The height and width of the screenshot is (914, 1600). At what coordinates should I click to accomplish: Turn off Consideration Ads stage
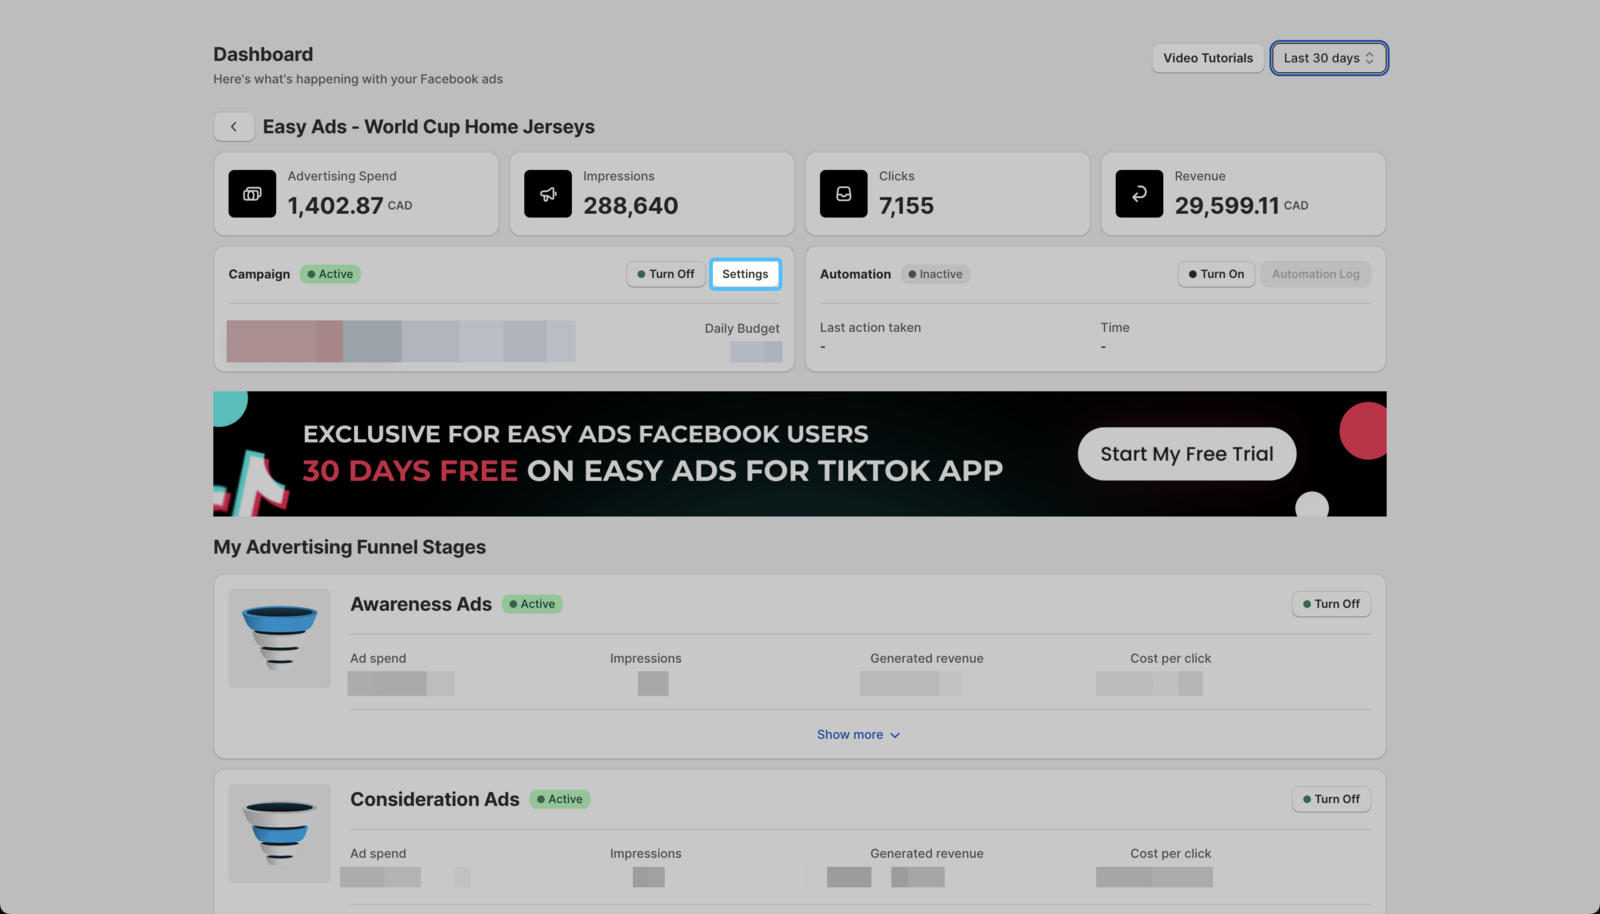pyautogui.click(x=1331, y=799)
